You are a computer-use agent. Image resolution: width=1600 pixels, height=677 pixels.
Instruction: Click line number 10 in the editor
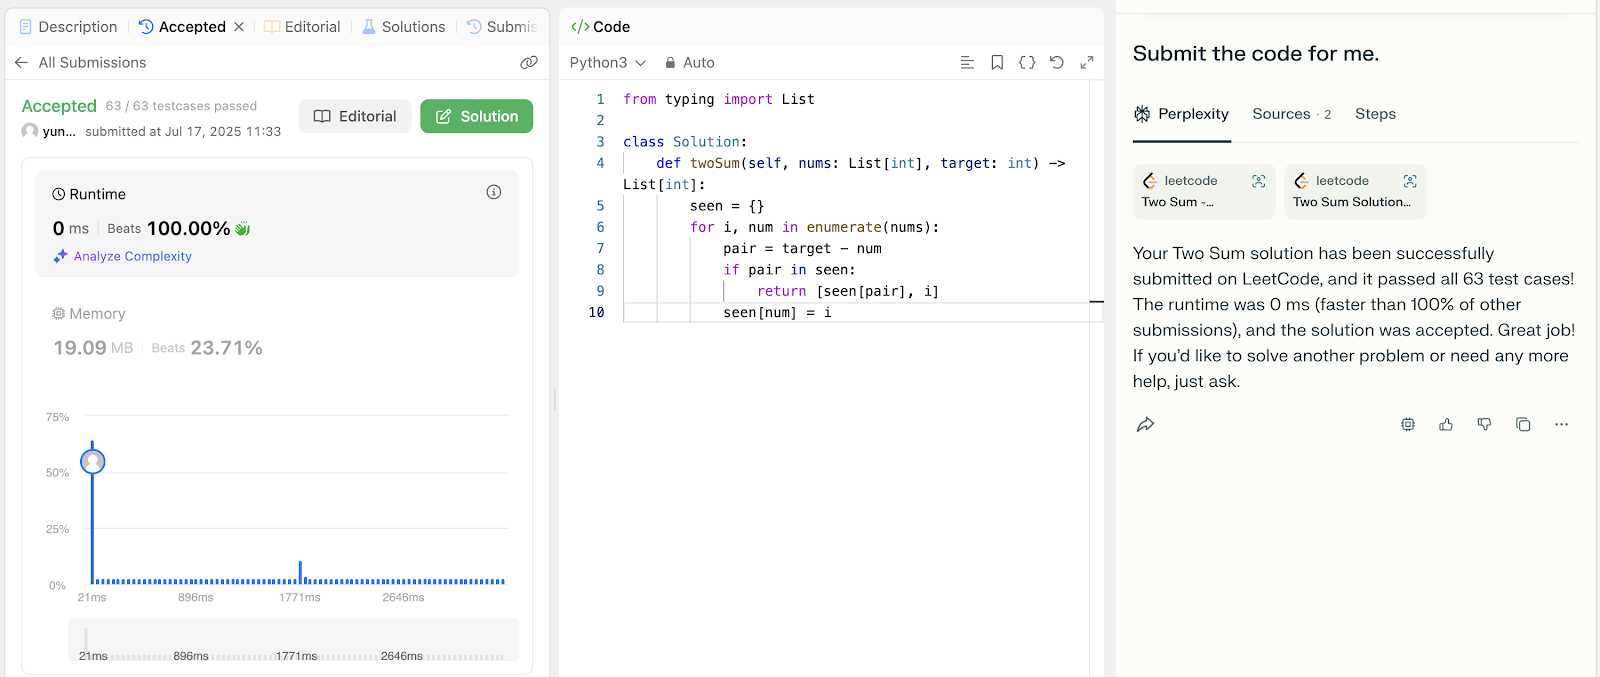(x=596, y=312)
